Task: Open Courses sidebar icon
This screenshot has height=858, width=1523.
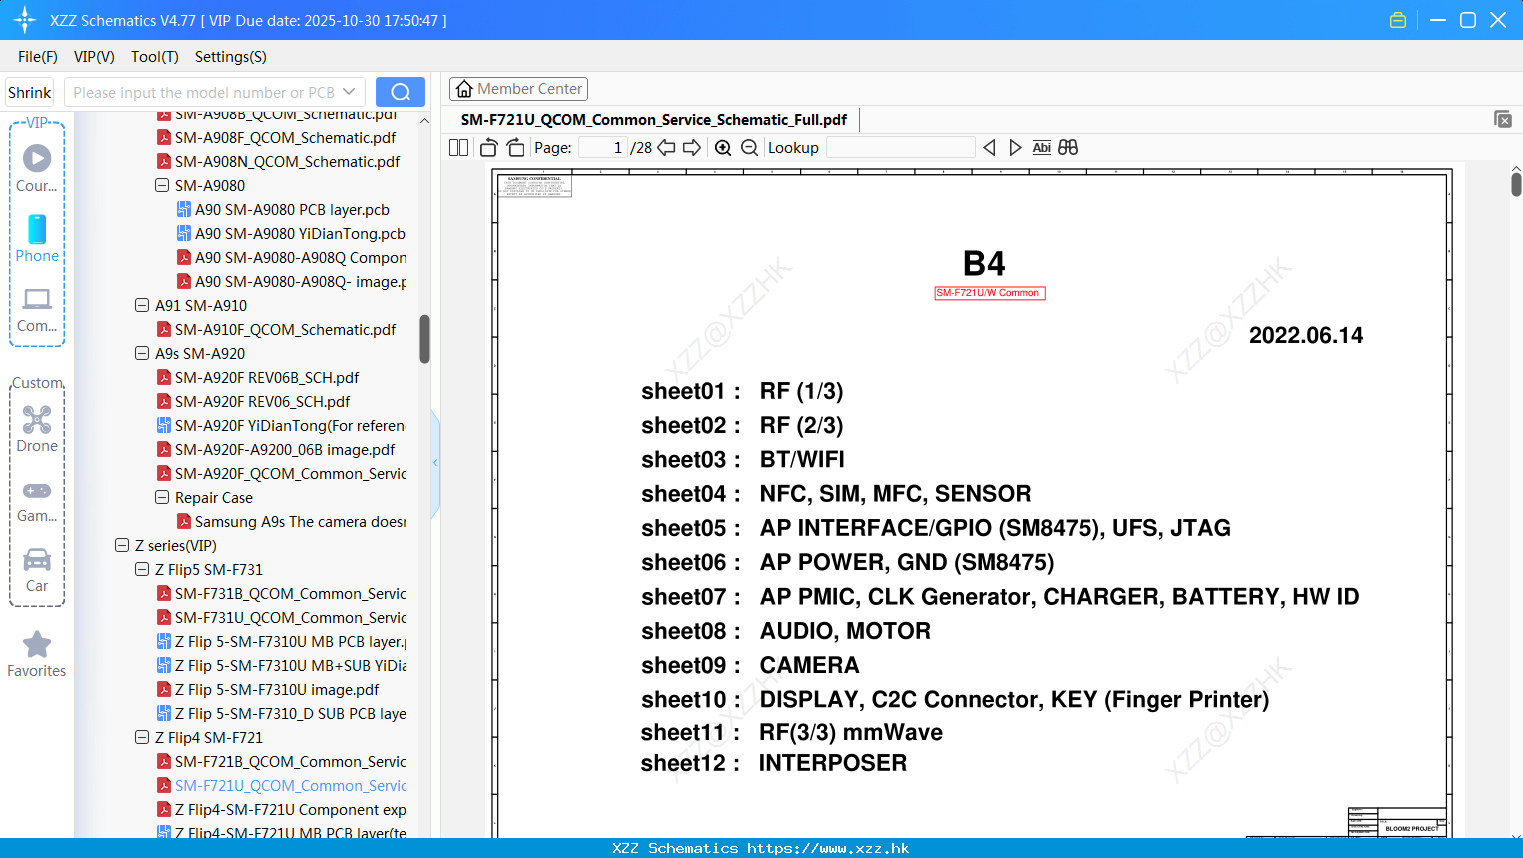Action: [x=37, y=168]
